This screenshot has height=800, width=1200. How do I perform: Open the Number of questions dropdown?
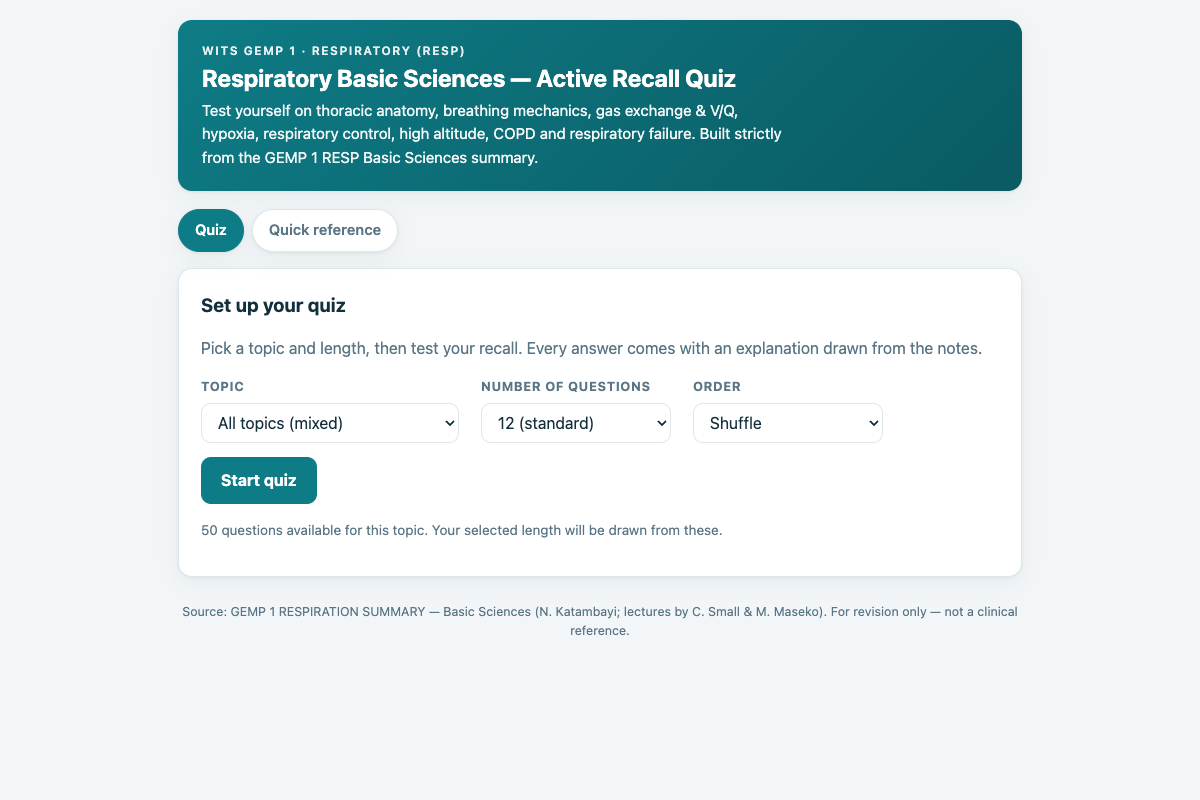[576, 423]
